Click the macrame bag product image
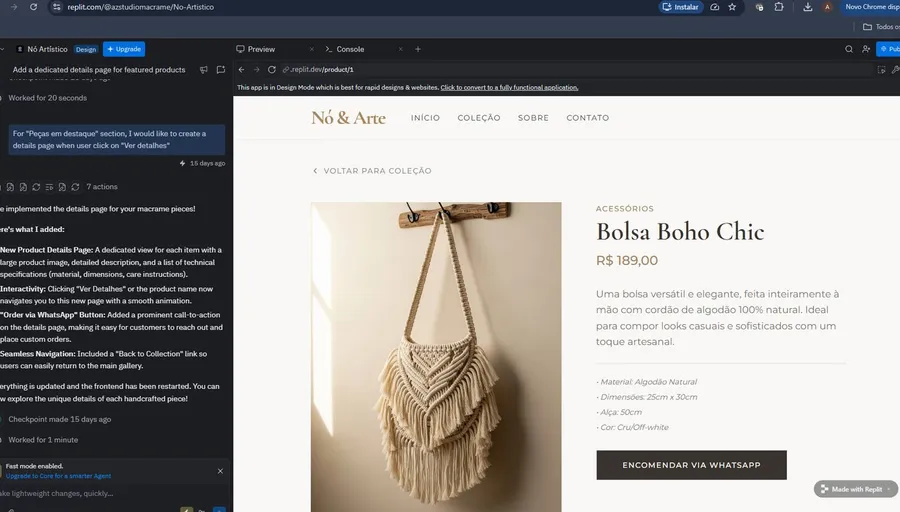The height and width of the screenshot is (512, 900). [x=436, y=356]
